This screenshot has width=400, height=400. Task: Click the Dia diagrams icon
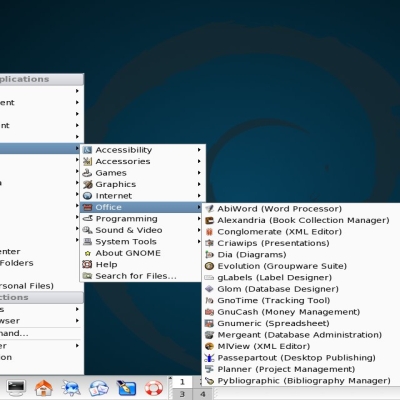click(x=209, y=255)
